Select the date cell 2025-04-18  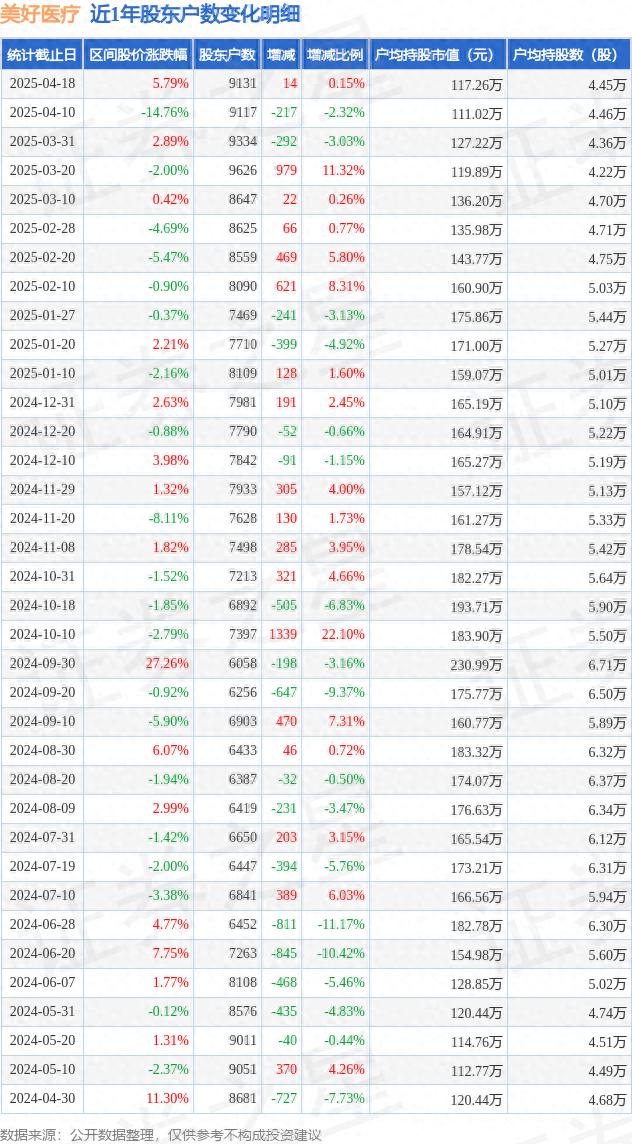pyautogui.click(x=42, y=84)
